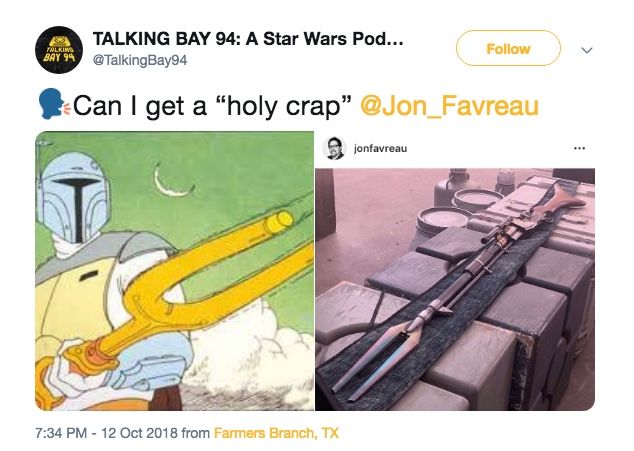Screen dimensions: 634x451
Task: Click the tweet text "holy crap"
Action: tap(283, 106)
